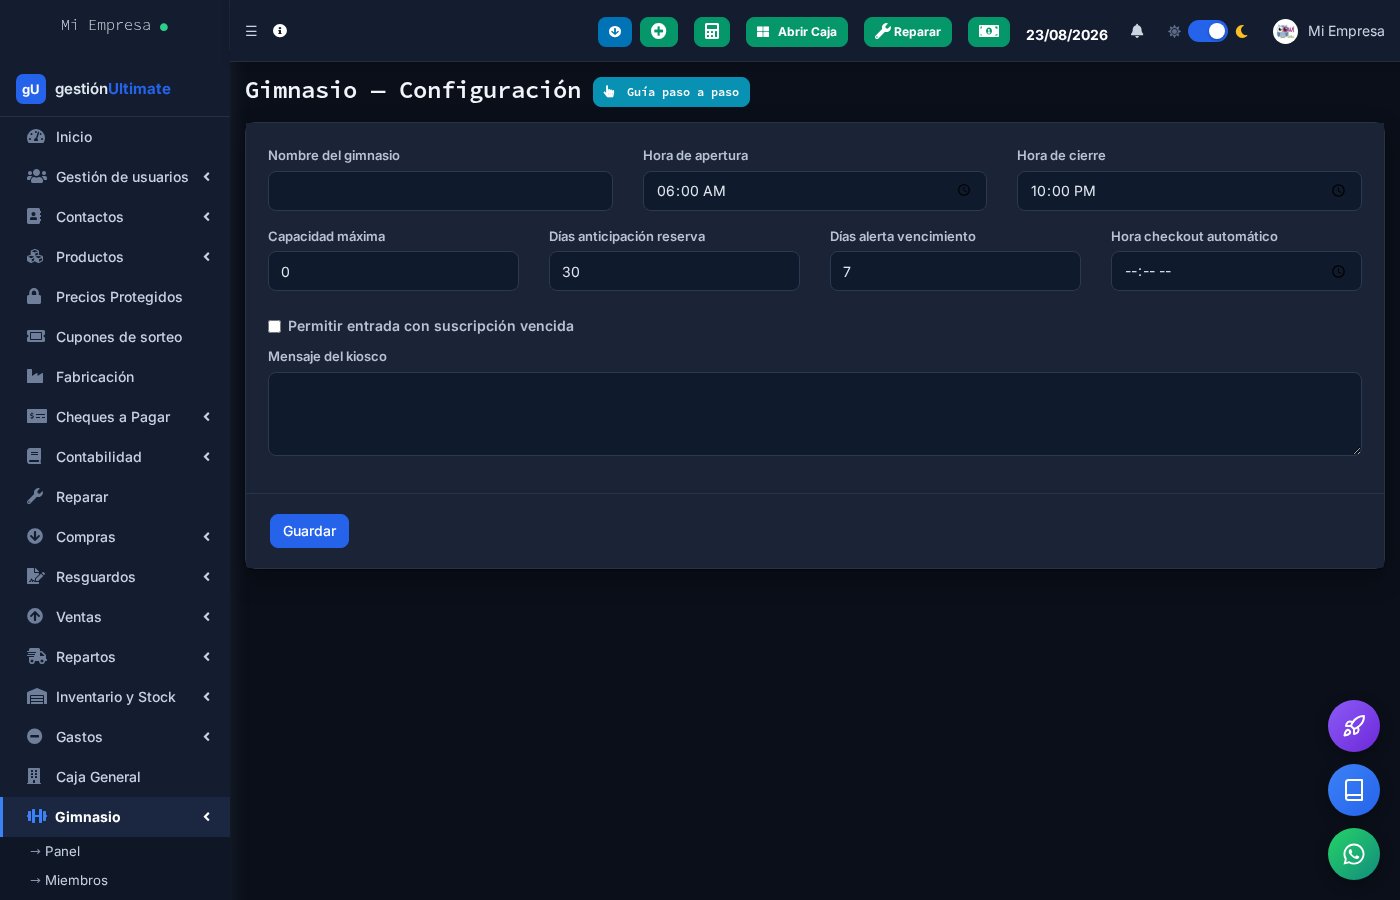Open the Panel submenu under Gimnasio
Screen dimensions: 1400x900
(x=115, y=851)
